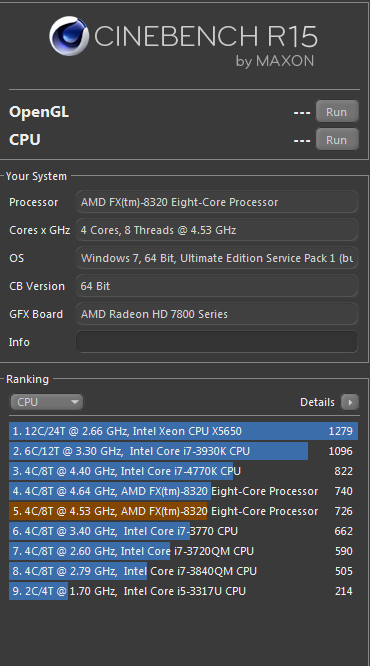
Task: Select the Core i5-3317U ranking entry
Action: [x=184, y=591]
